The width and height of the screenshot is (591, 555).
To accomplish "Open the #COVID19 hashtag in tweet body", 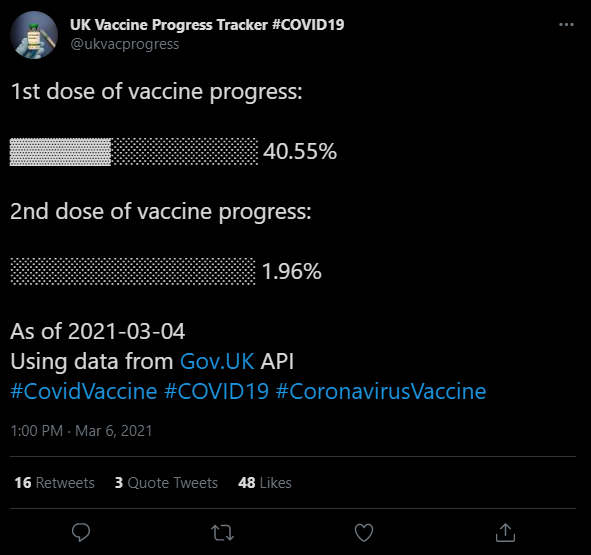I will tap(216, 391).
